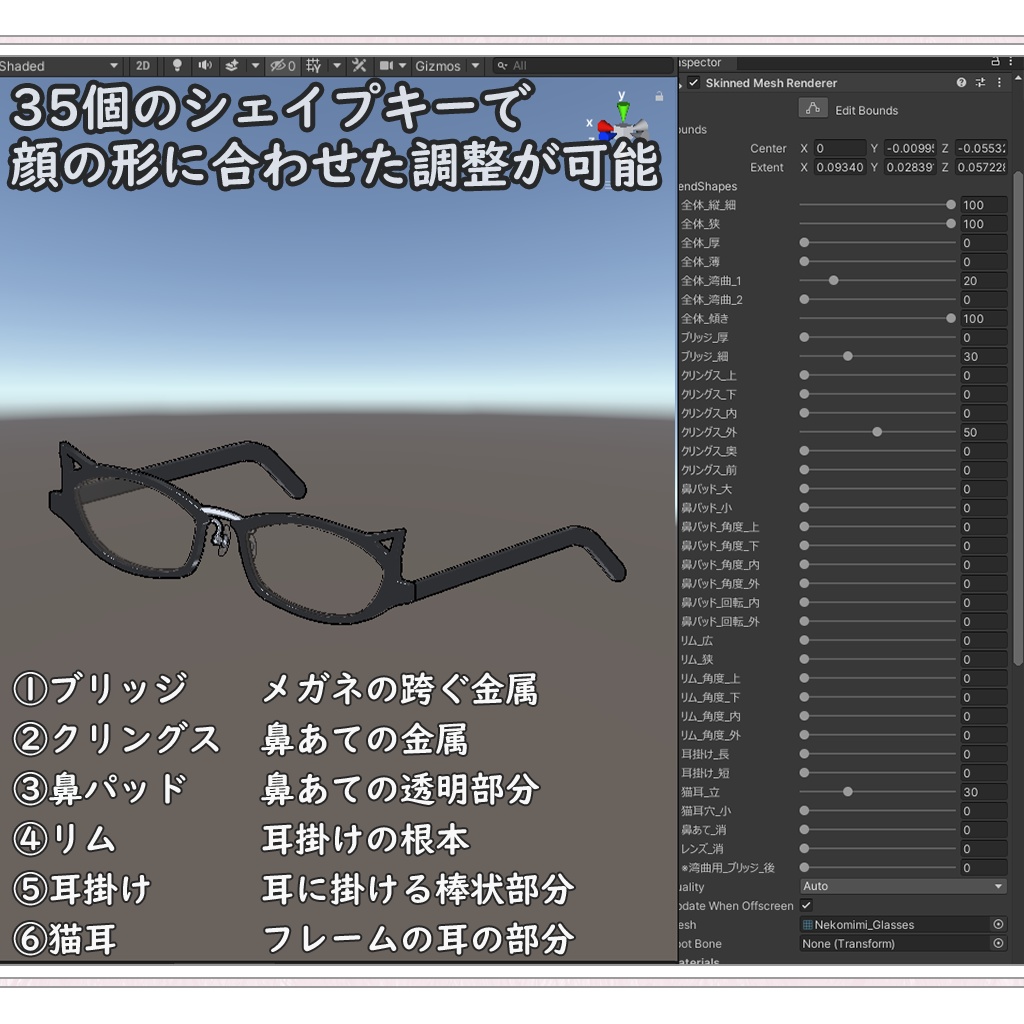Click the Center X input field

point(838,148)
